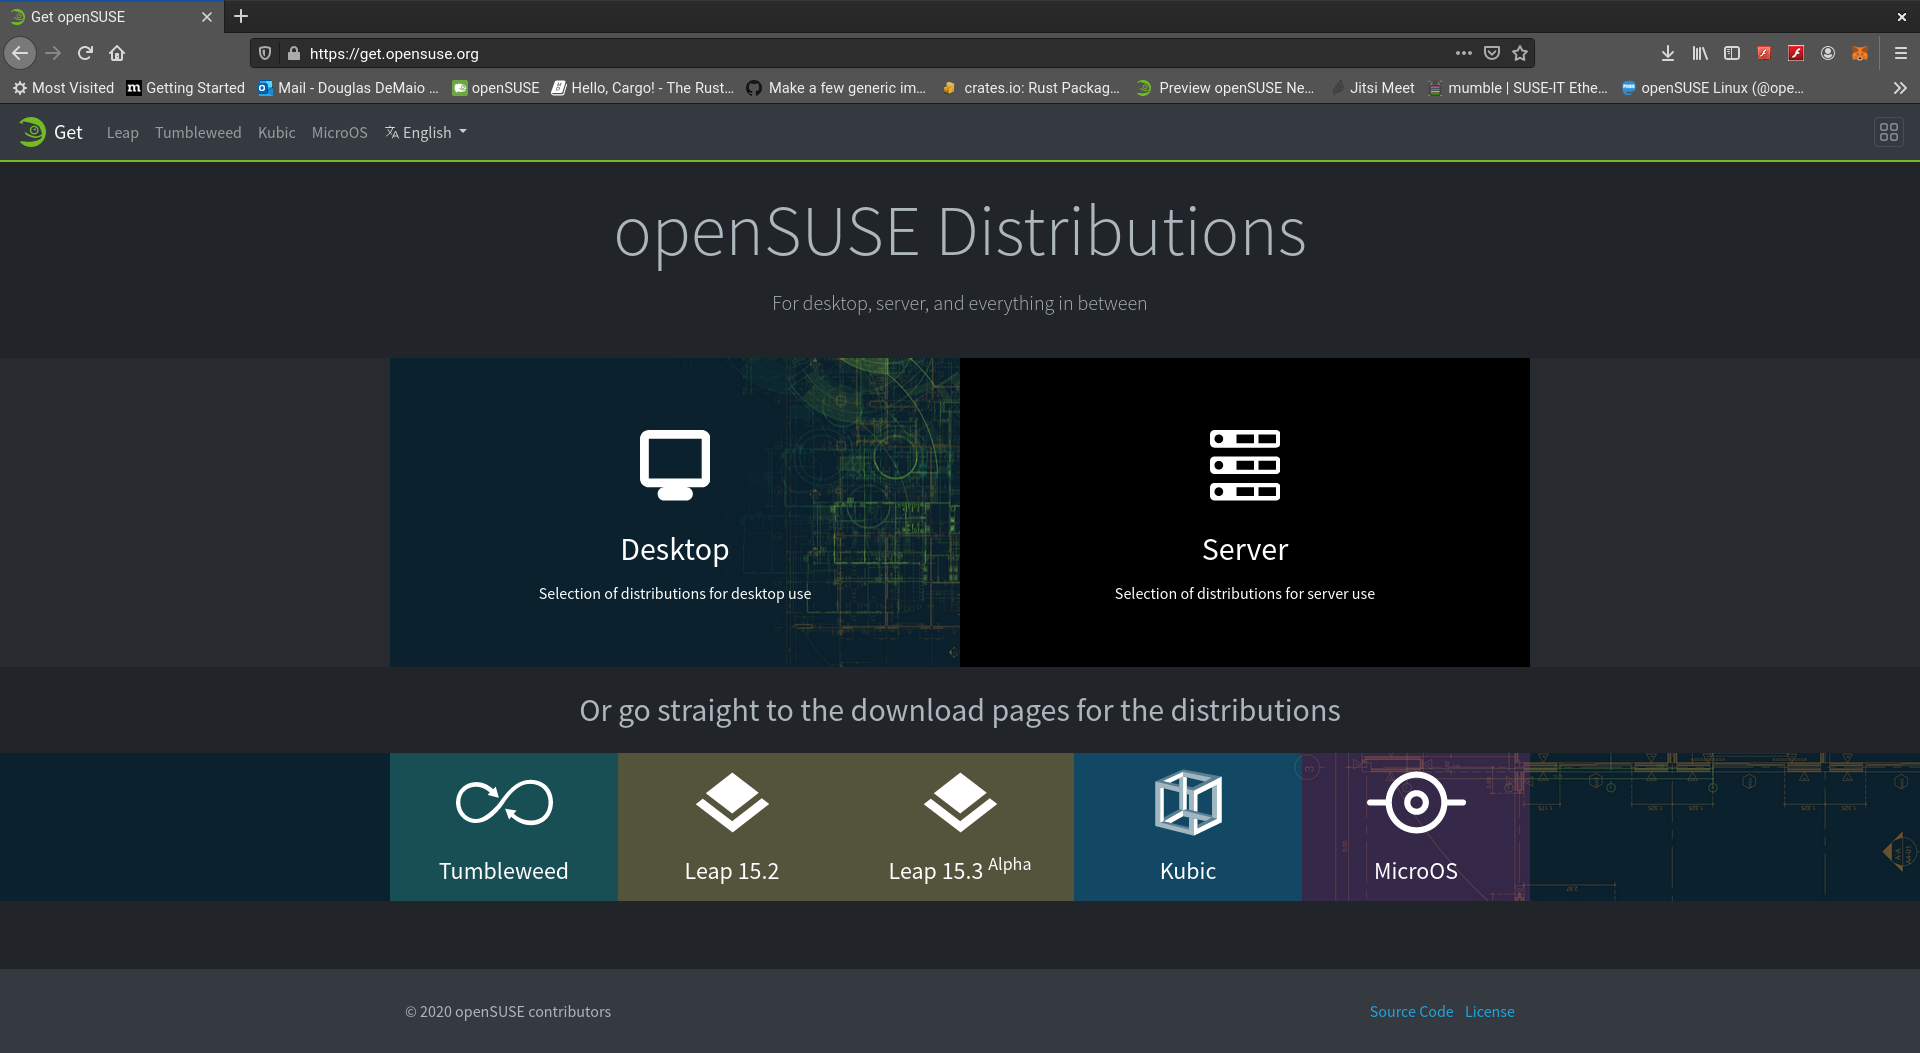Open Kubic from the top navigation
Viewport: 1920px width, 1053px height.
tap(276, 132)
